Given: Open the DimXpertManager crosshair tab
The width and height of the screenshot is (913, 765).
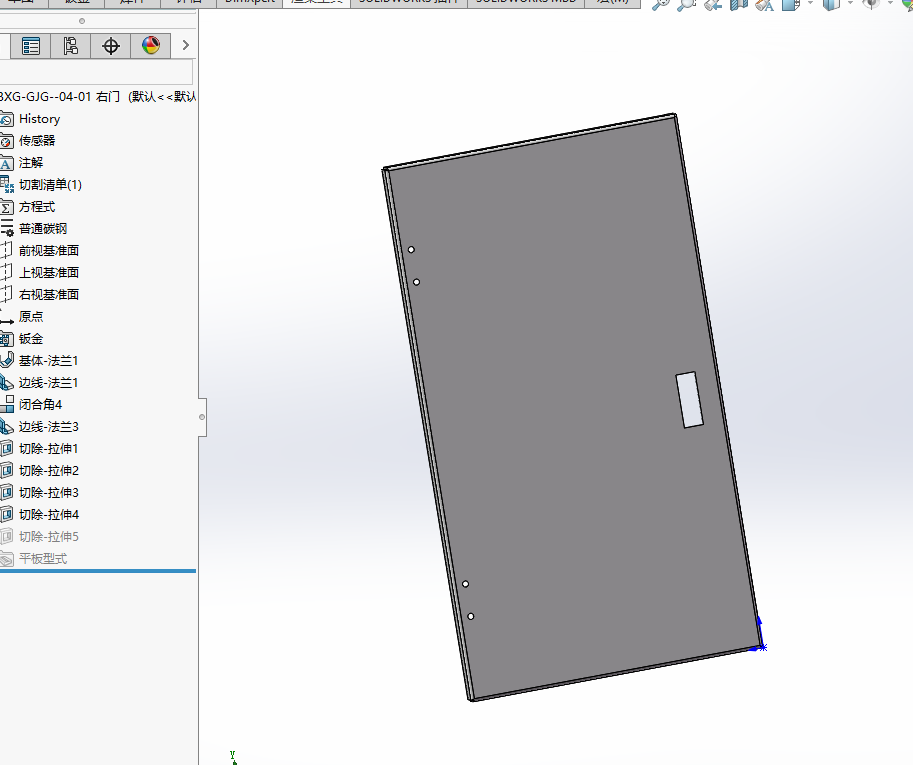Looking at the screenshot, I should [111, 46].
